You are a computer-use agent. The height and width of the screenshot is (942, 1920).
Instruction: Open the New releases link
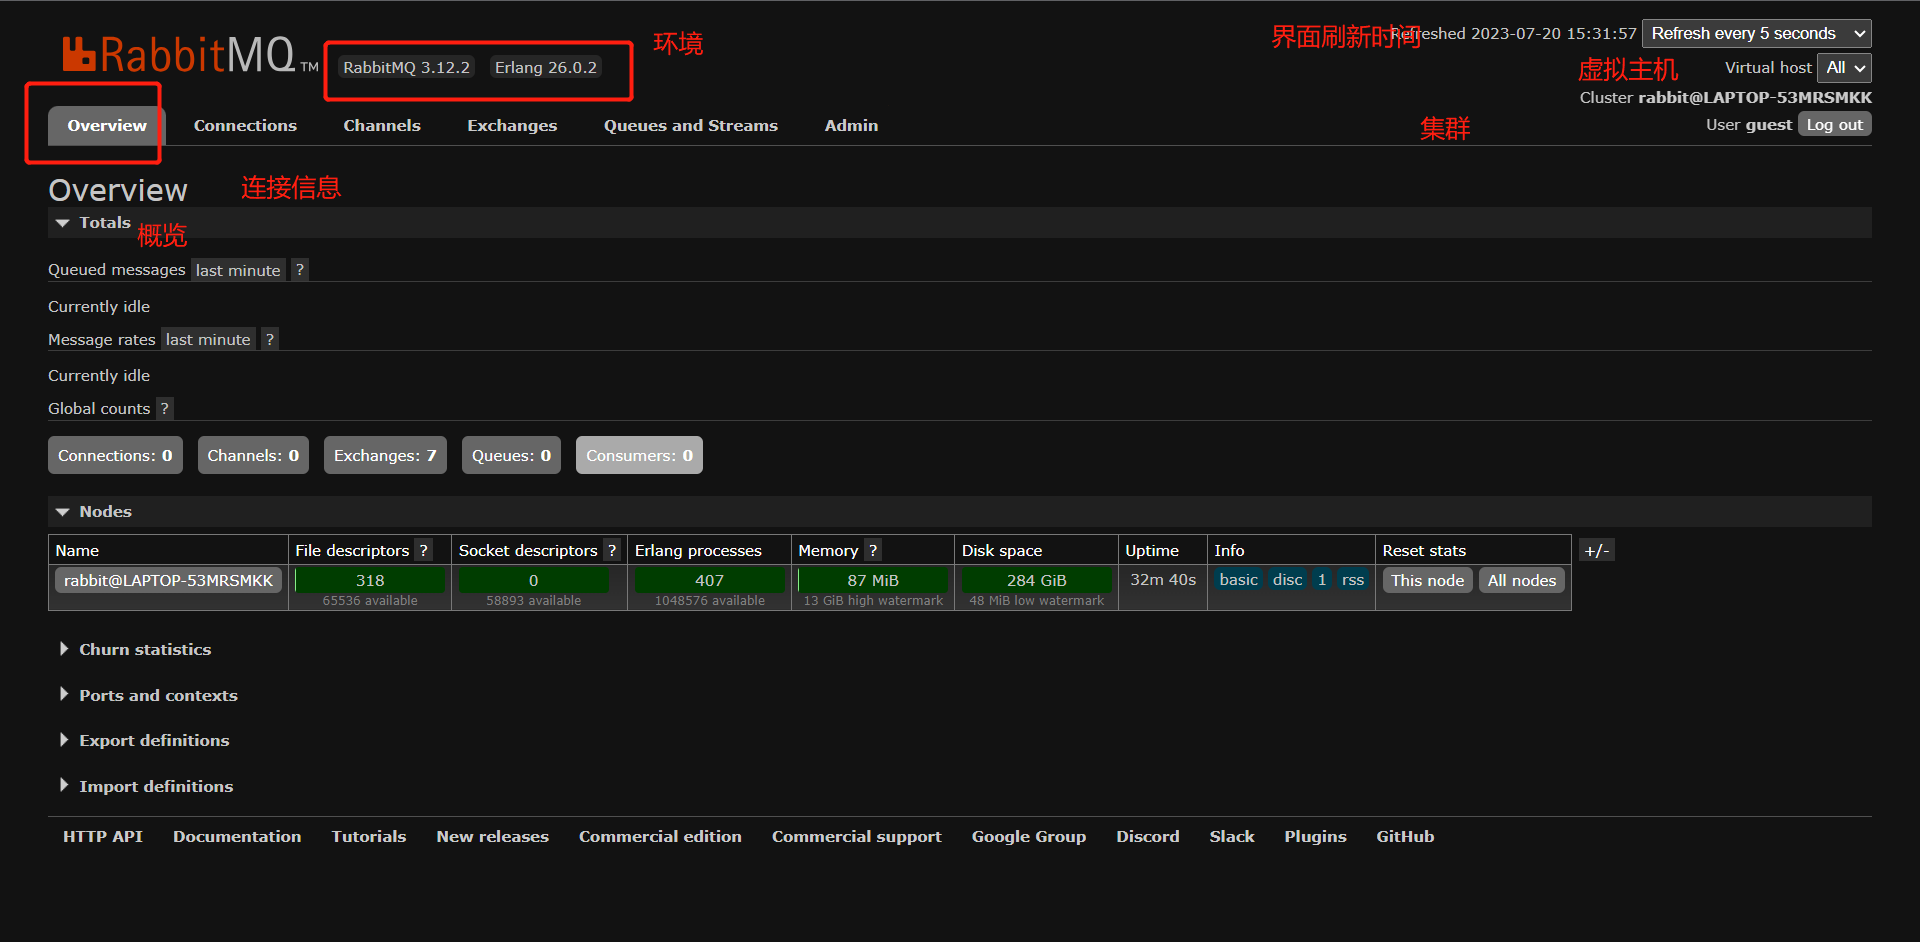[x=493, y=836]
